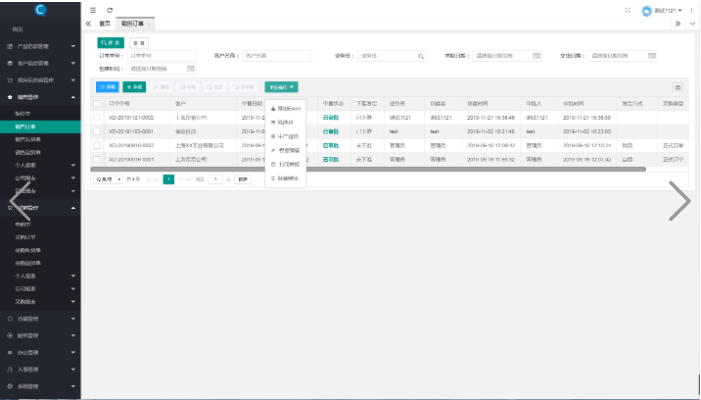Choose the bottom batch-delete menu entry
Viewport: 701px width, 400px height.
tap(286, 178)
